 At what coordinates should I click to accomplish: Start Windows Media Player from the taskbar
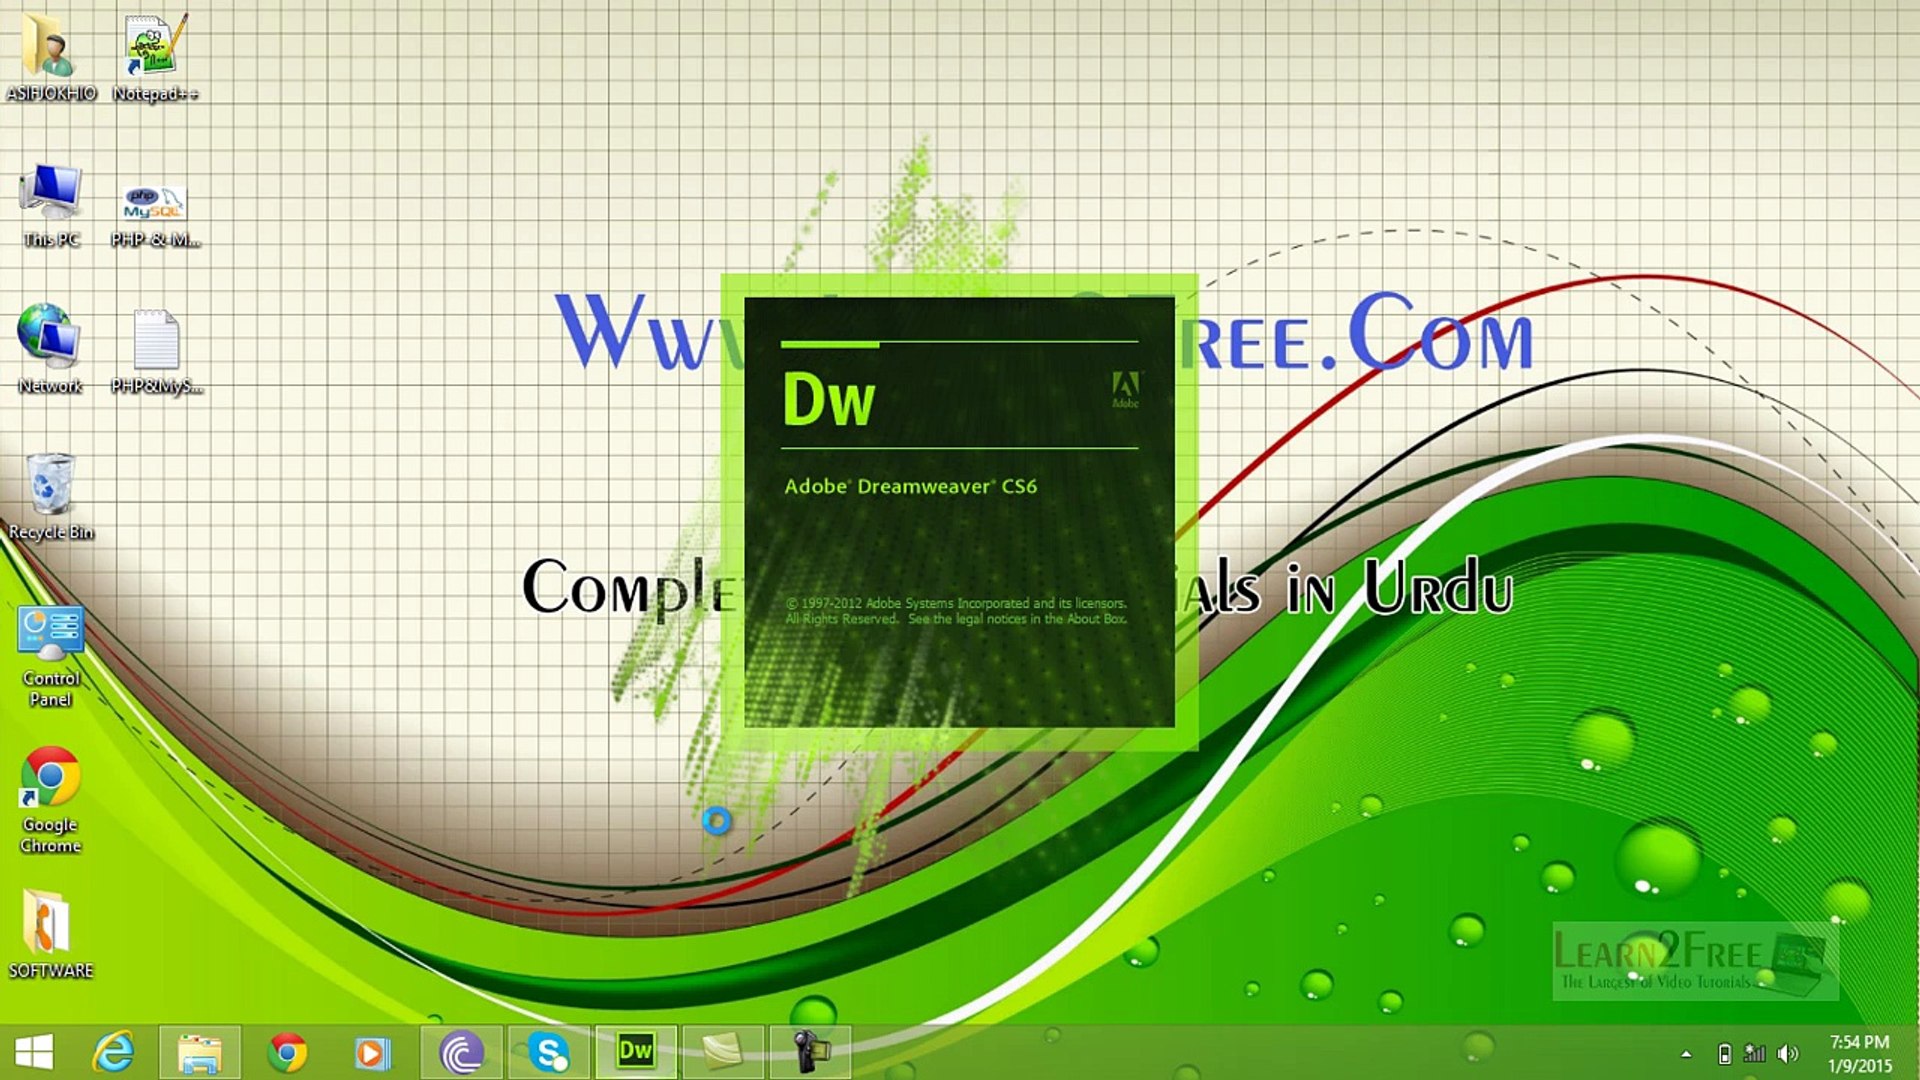372,1052
